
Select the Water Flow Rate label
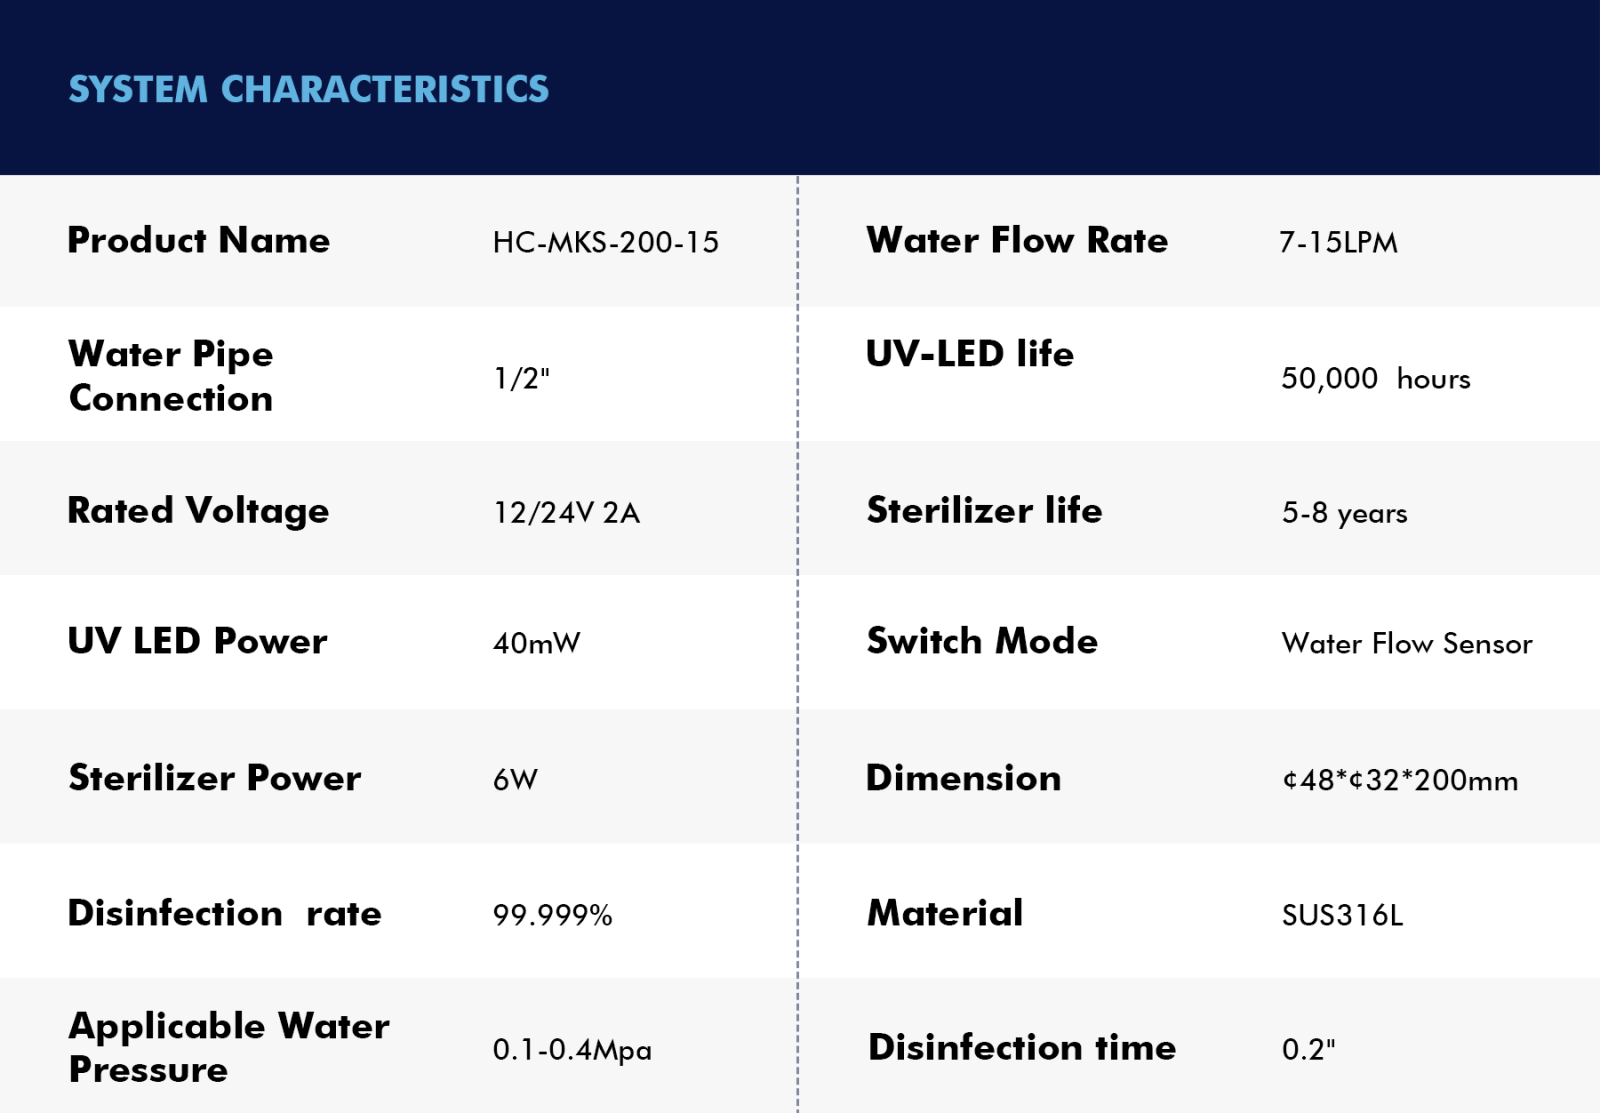1017,240
